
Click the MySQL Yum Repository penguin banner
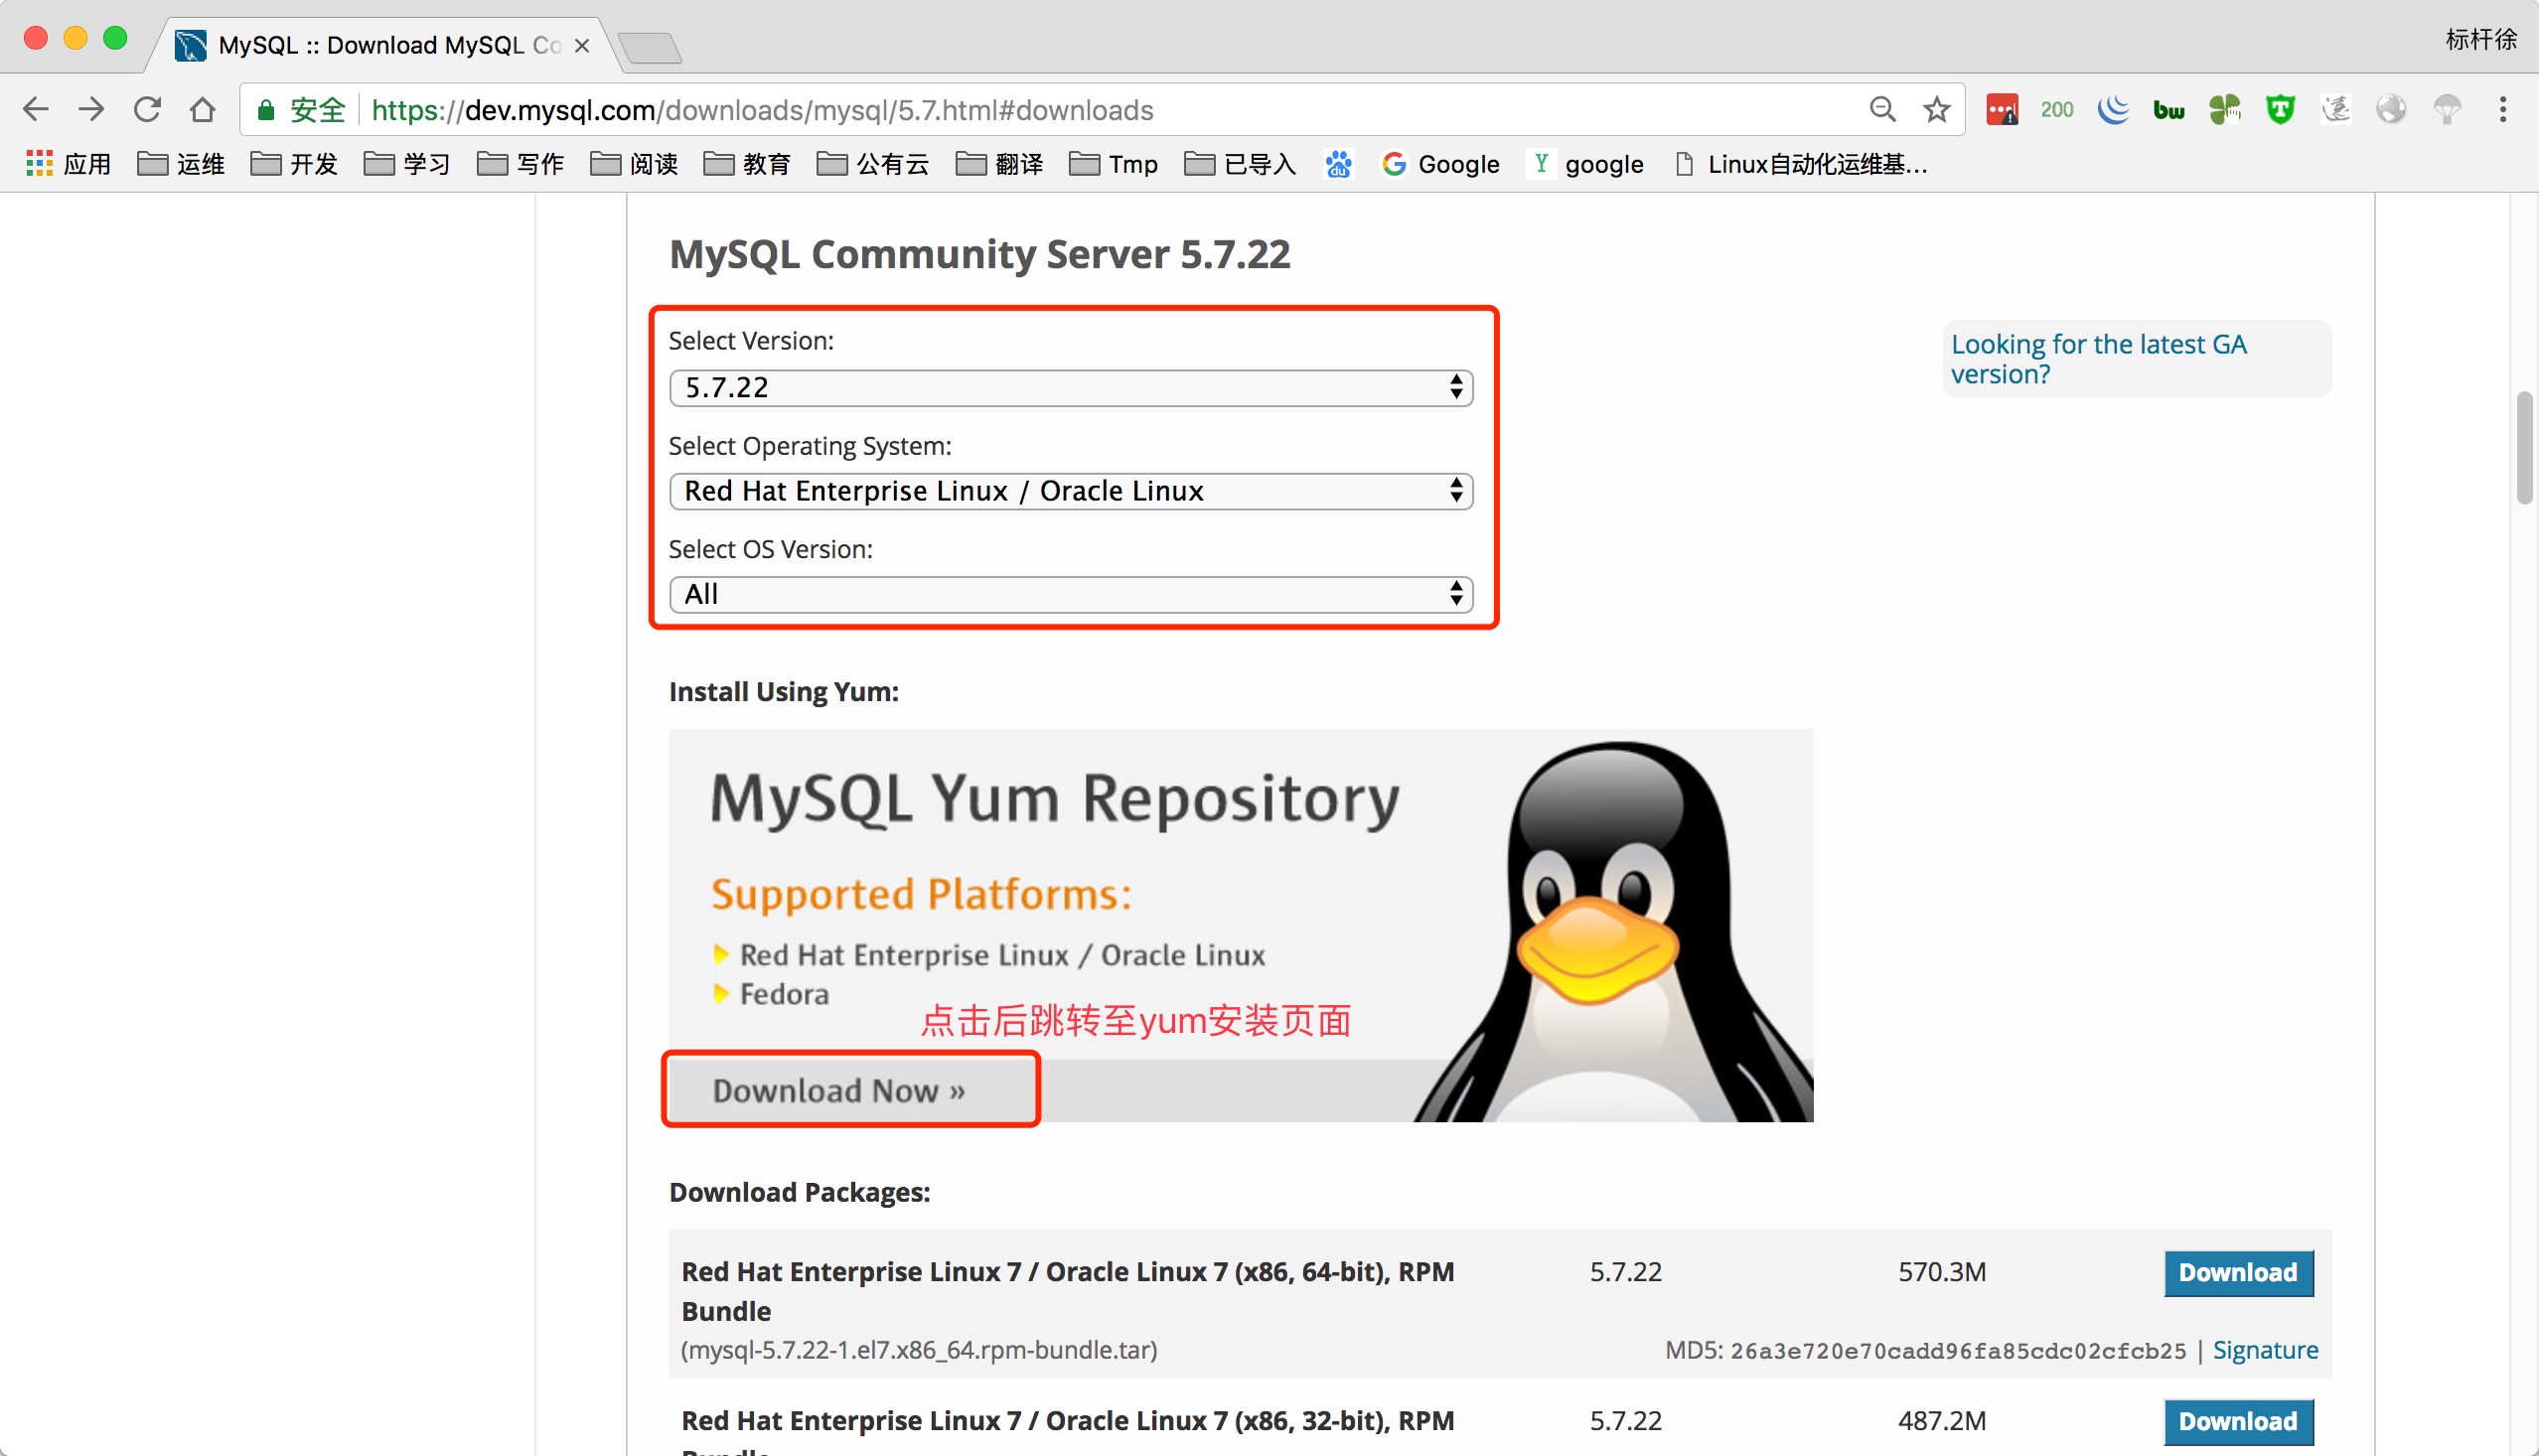click(x=1241, y=925)
